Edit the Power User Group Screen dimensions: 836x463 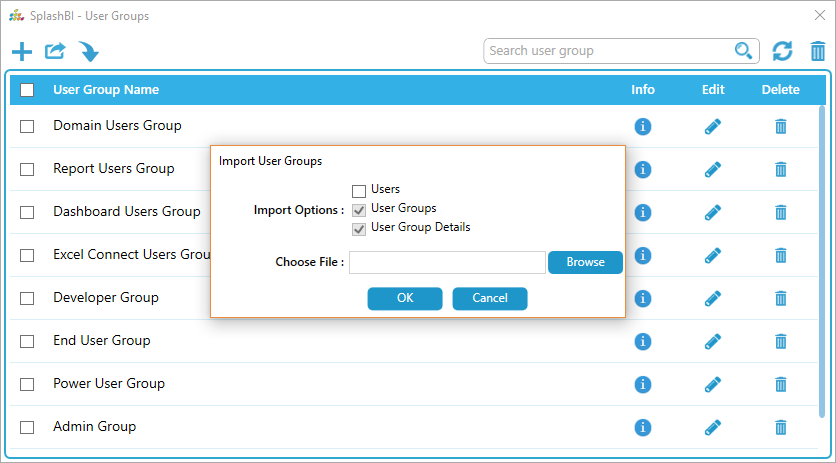(712, 384)
